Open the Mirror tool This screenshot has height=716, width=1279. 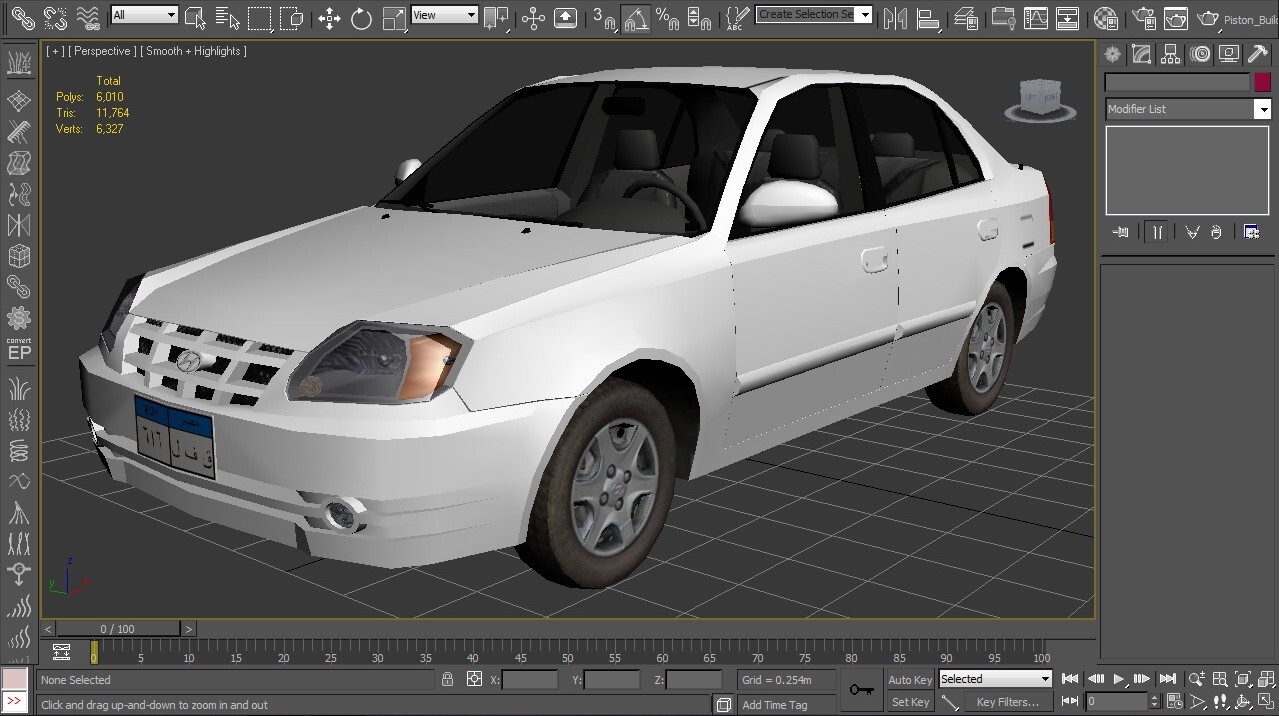(896, 18)
